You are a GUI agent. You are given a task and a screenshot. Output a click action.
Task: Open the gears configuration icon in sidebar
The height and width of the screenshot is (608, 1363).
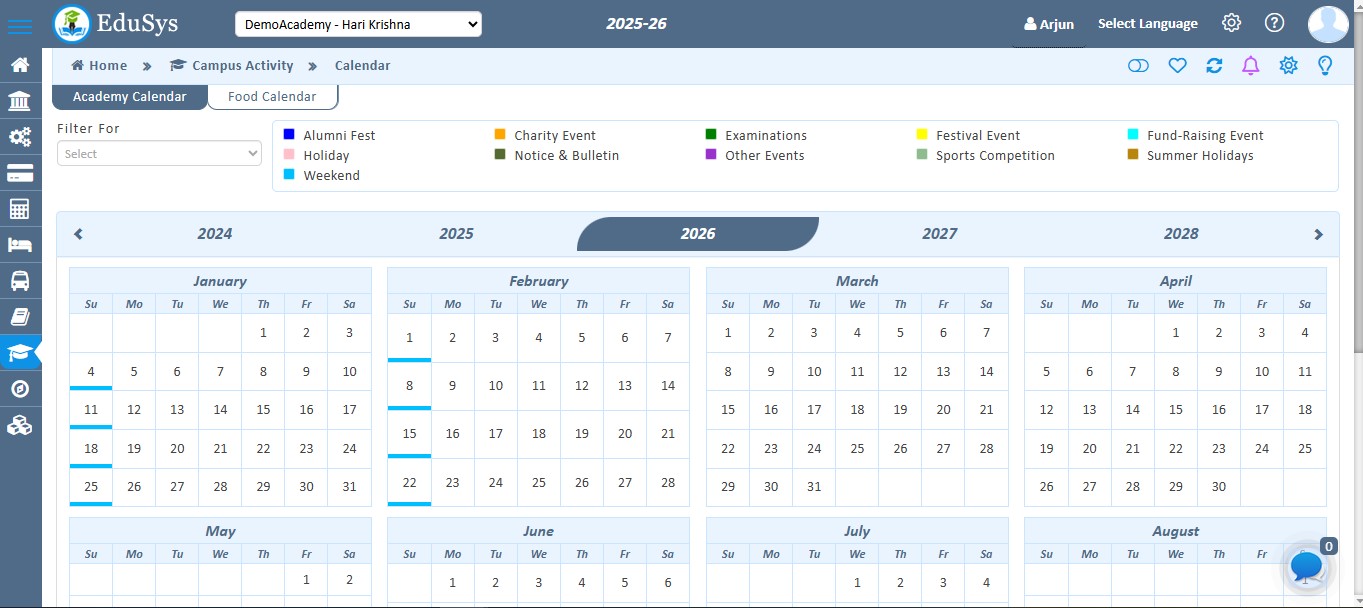pyautogui.click(x=21, y=136)
